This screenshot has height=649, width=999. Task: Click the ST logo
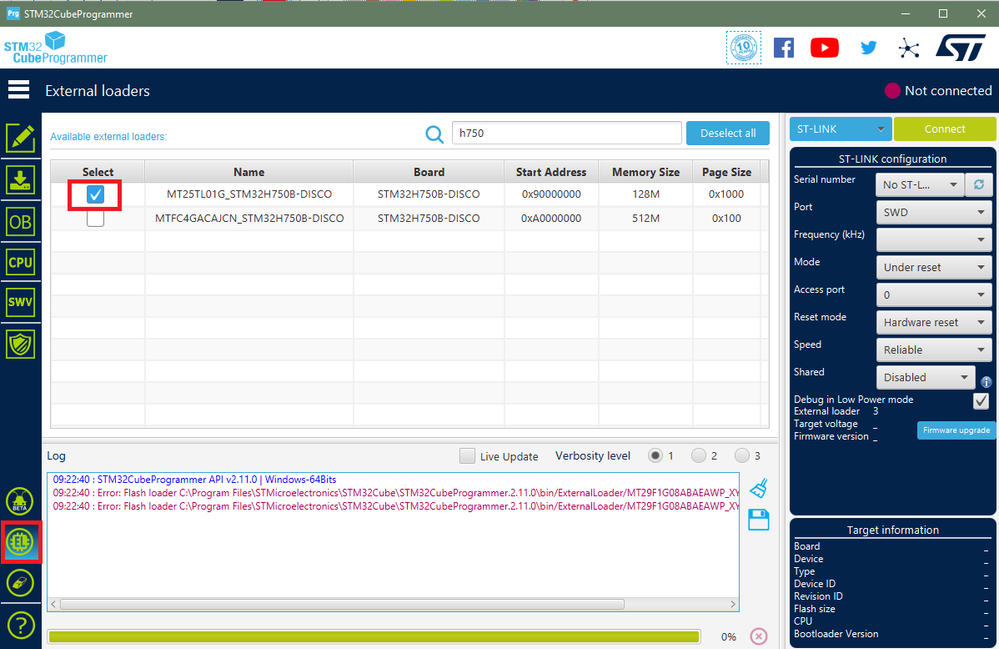[x=961, y=48]
